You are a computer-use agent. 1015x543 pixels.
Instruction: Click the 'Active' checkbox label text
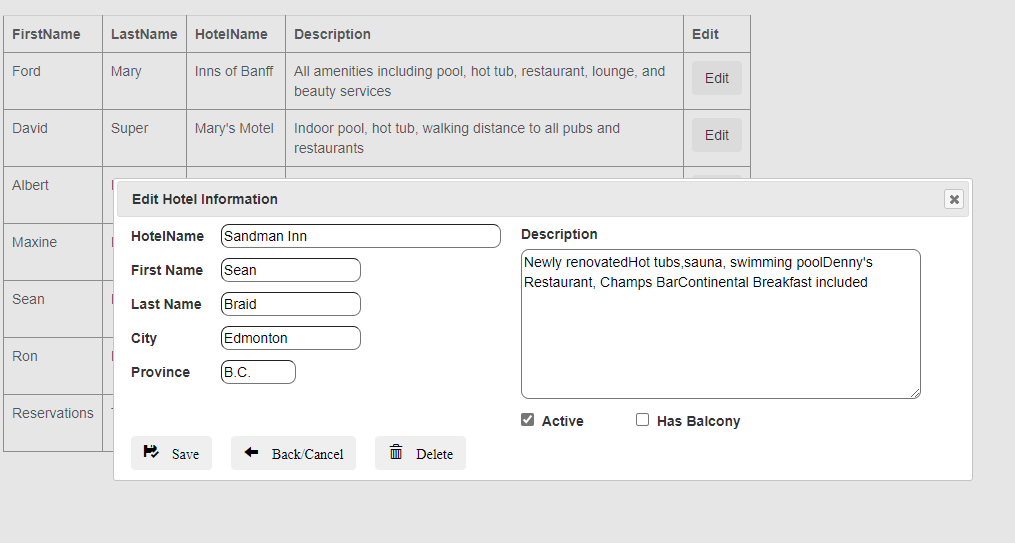click(563, 421)
